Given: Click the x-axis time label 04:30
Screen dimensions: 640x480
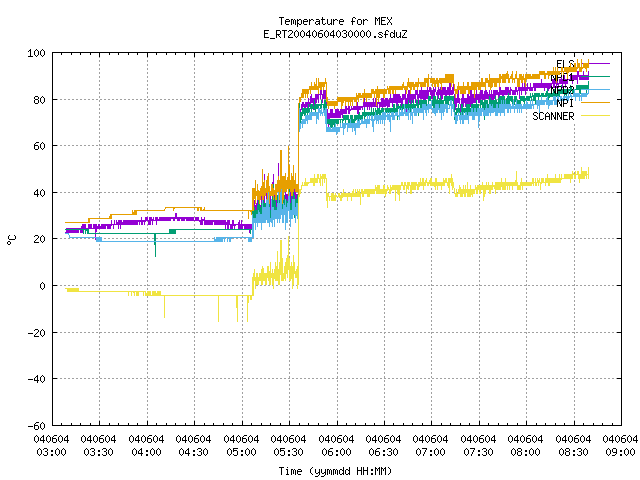Looking at the screenshot, I should 193,452.
